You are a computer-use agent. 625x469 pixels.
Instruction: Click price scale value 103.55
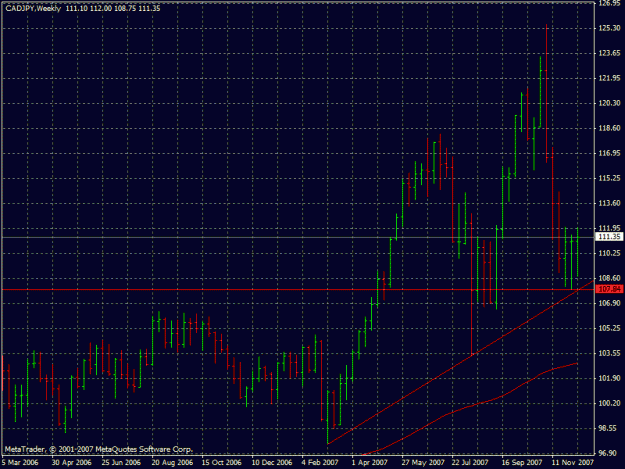(610, 353)
